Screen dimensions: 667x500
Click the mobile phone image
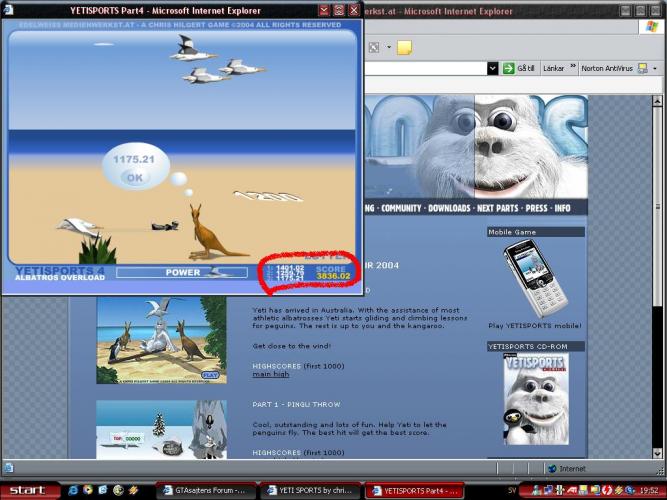(x=535, y=278)
